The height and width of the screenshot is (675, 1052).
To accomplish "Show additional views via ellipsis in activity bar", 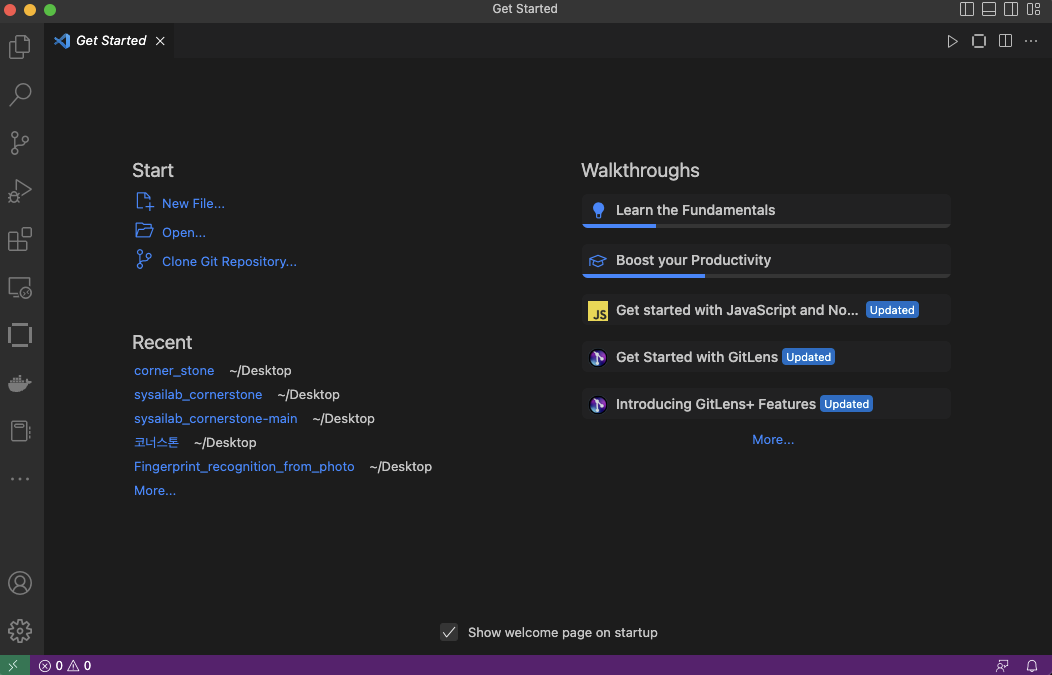I will (x=19, y=479).
